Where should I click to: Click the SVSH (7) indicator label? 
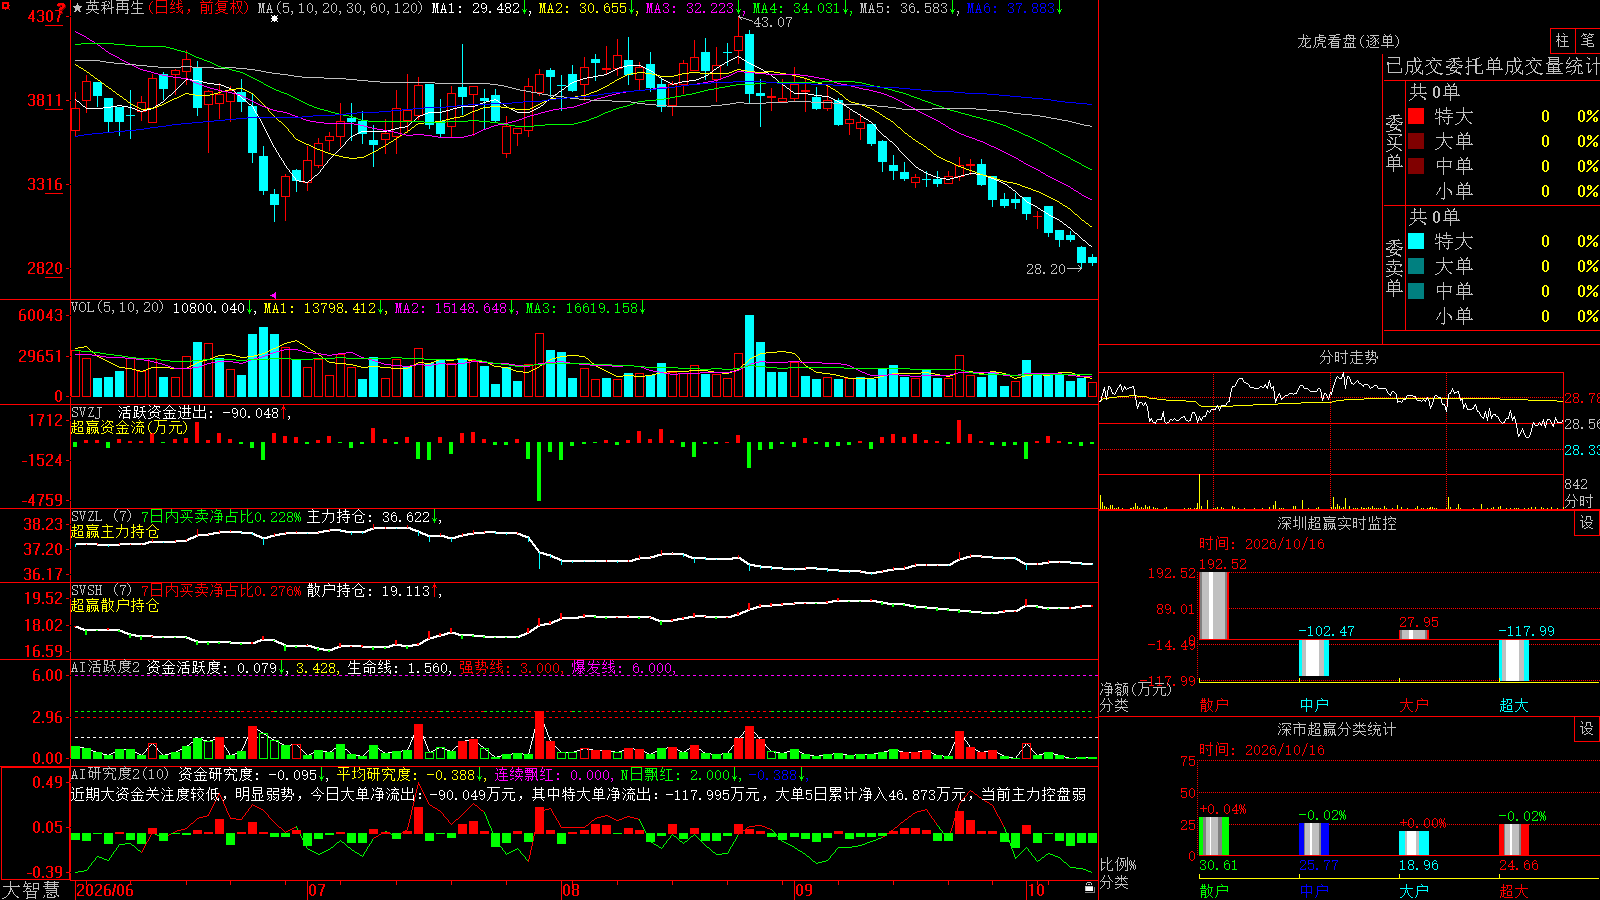(x=101, y=591)
